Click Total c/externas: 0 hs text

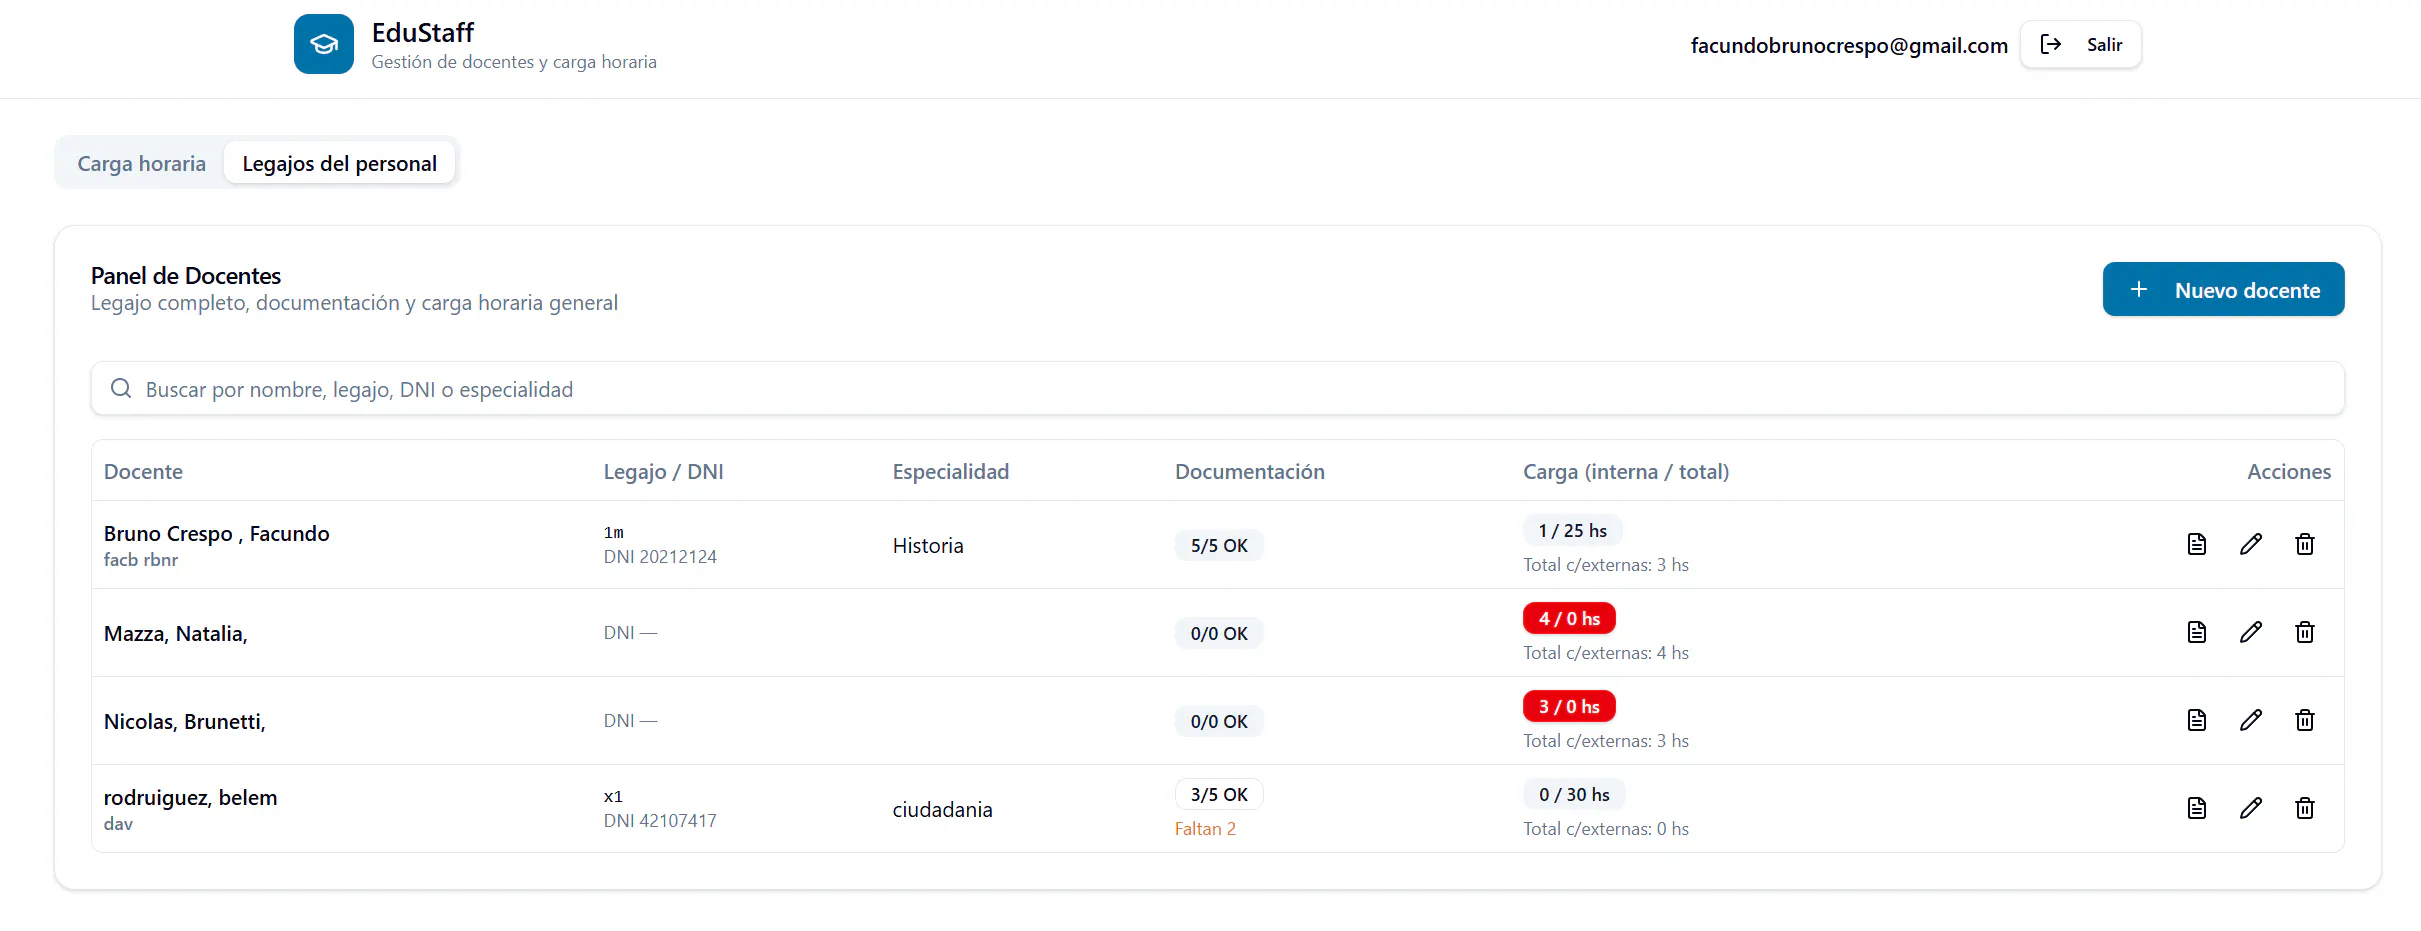point(1605,828)
